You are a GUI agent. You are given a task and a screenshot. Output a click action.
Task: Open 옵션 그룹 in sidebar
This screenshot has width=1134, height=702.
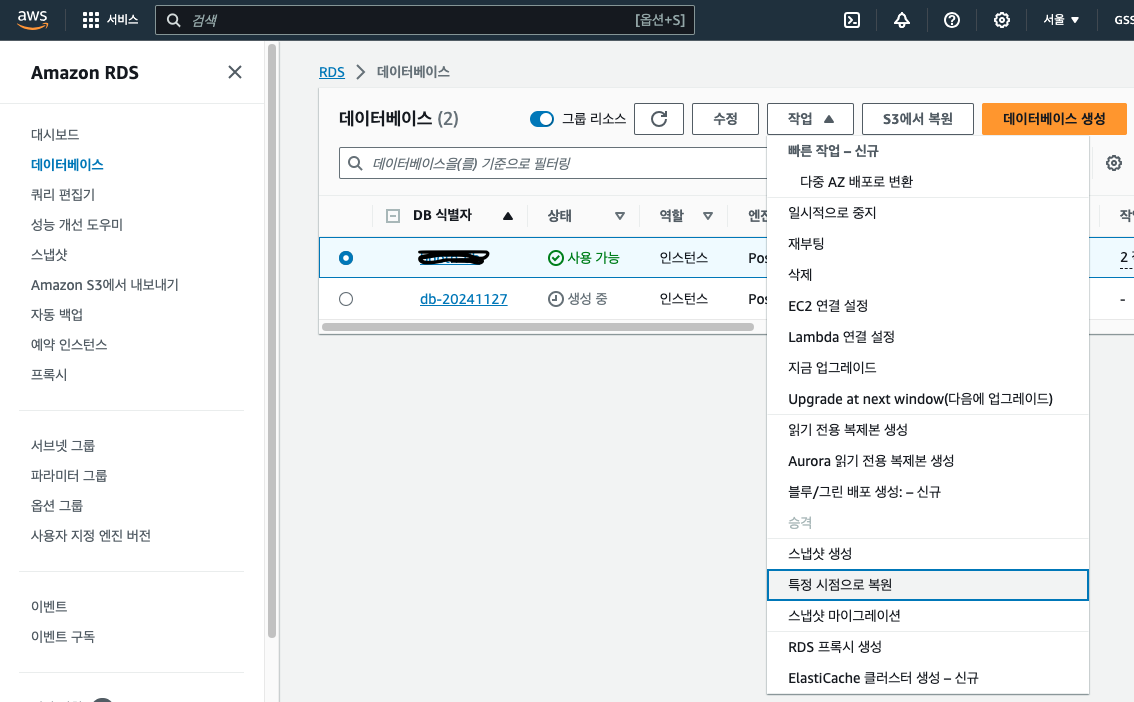coord(56,505)
